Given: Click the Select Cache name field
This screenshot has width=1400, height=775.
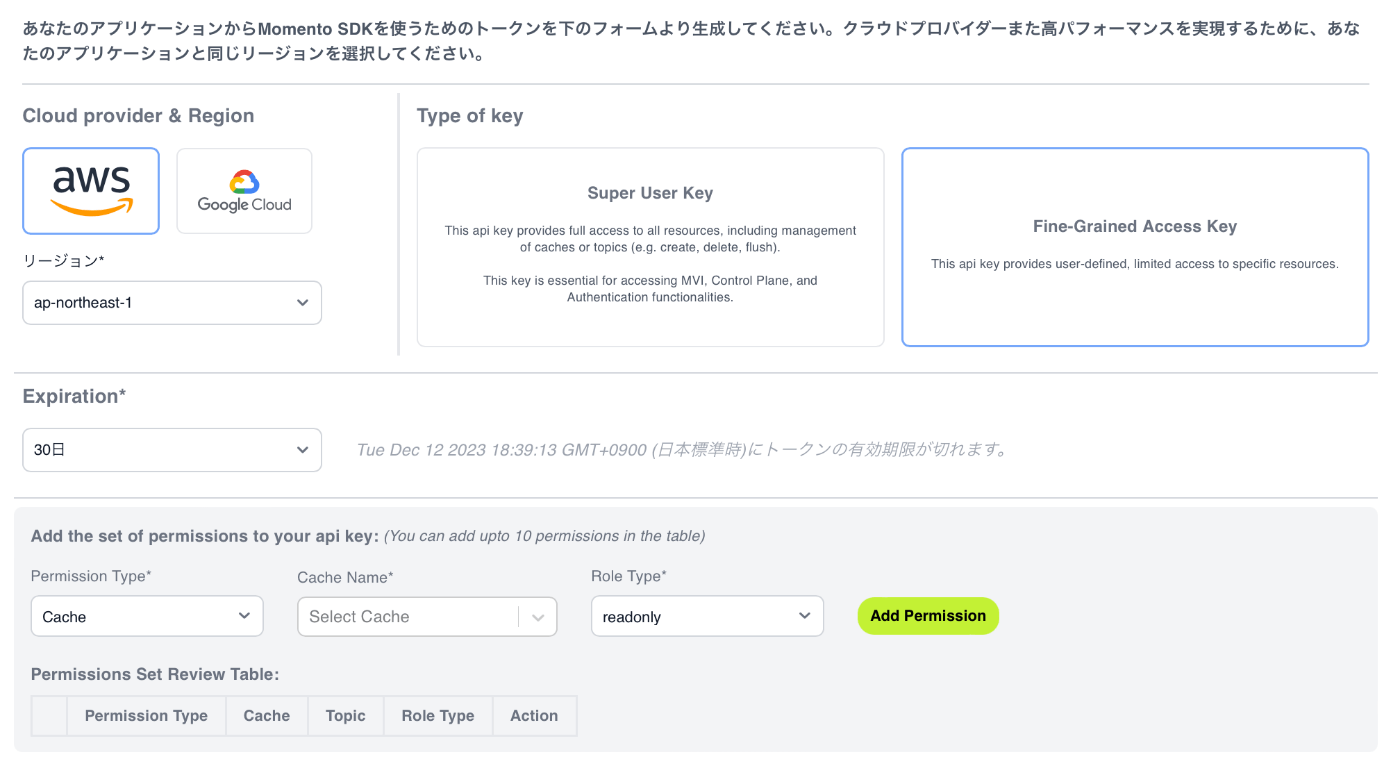Looking at the screenshot, I should [427, 616].
